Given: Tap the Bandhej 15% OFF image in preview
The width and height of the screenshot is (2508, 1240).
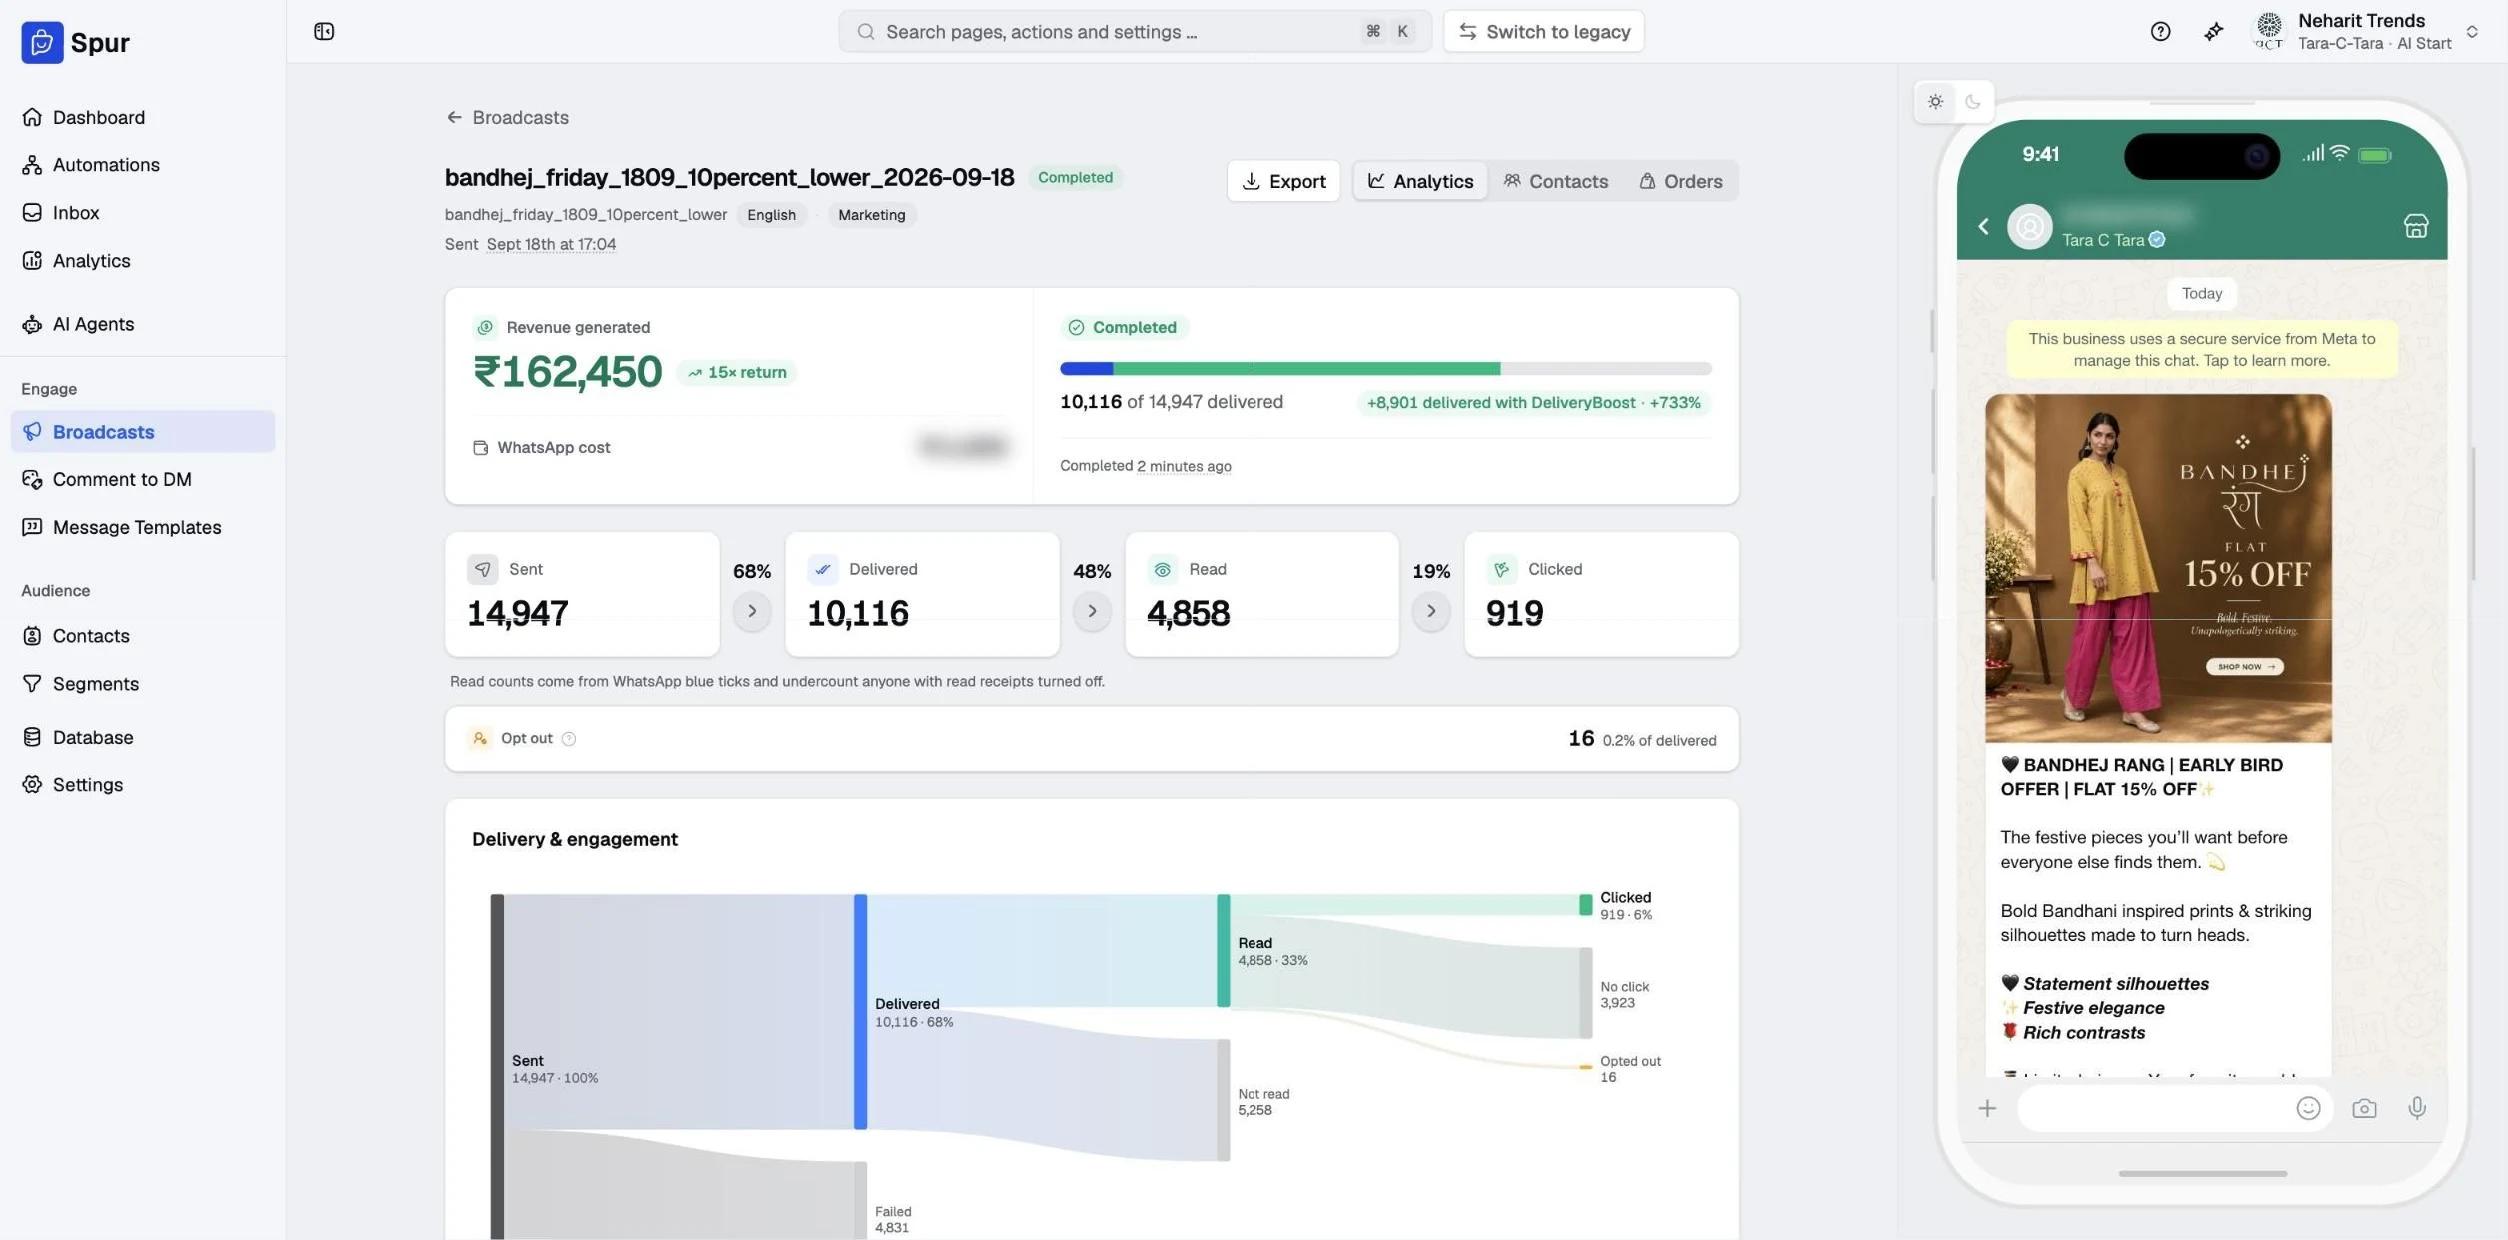Looking at the screenshot, I should pos(2158,568).
